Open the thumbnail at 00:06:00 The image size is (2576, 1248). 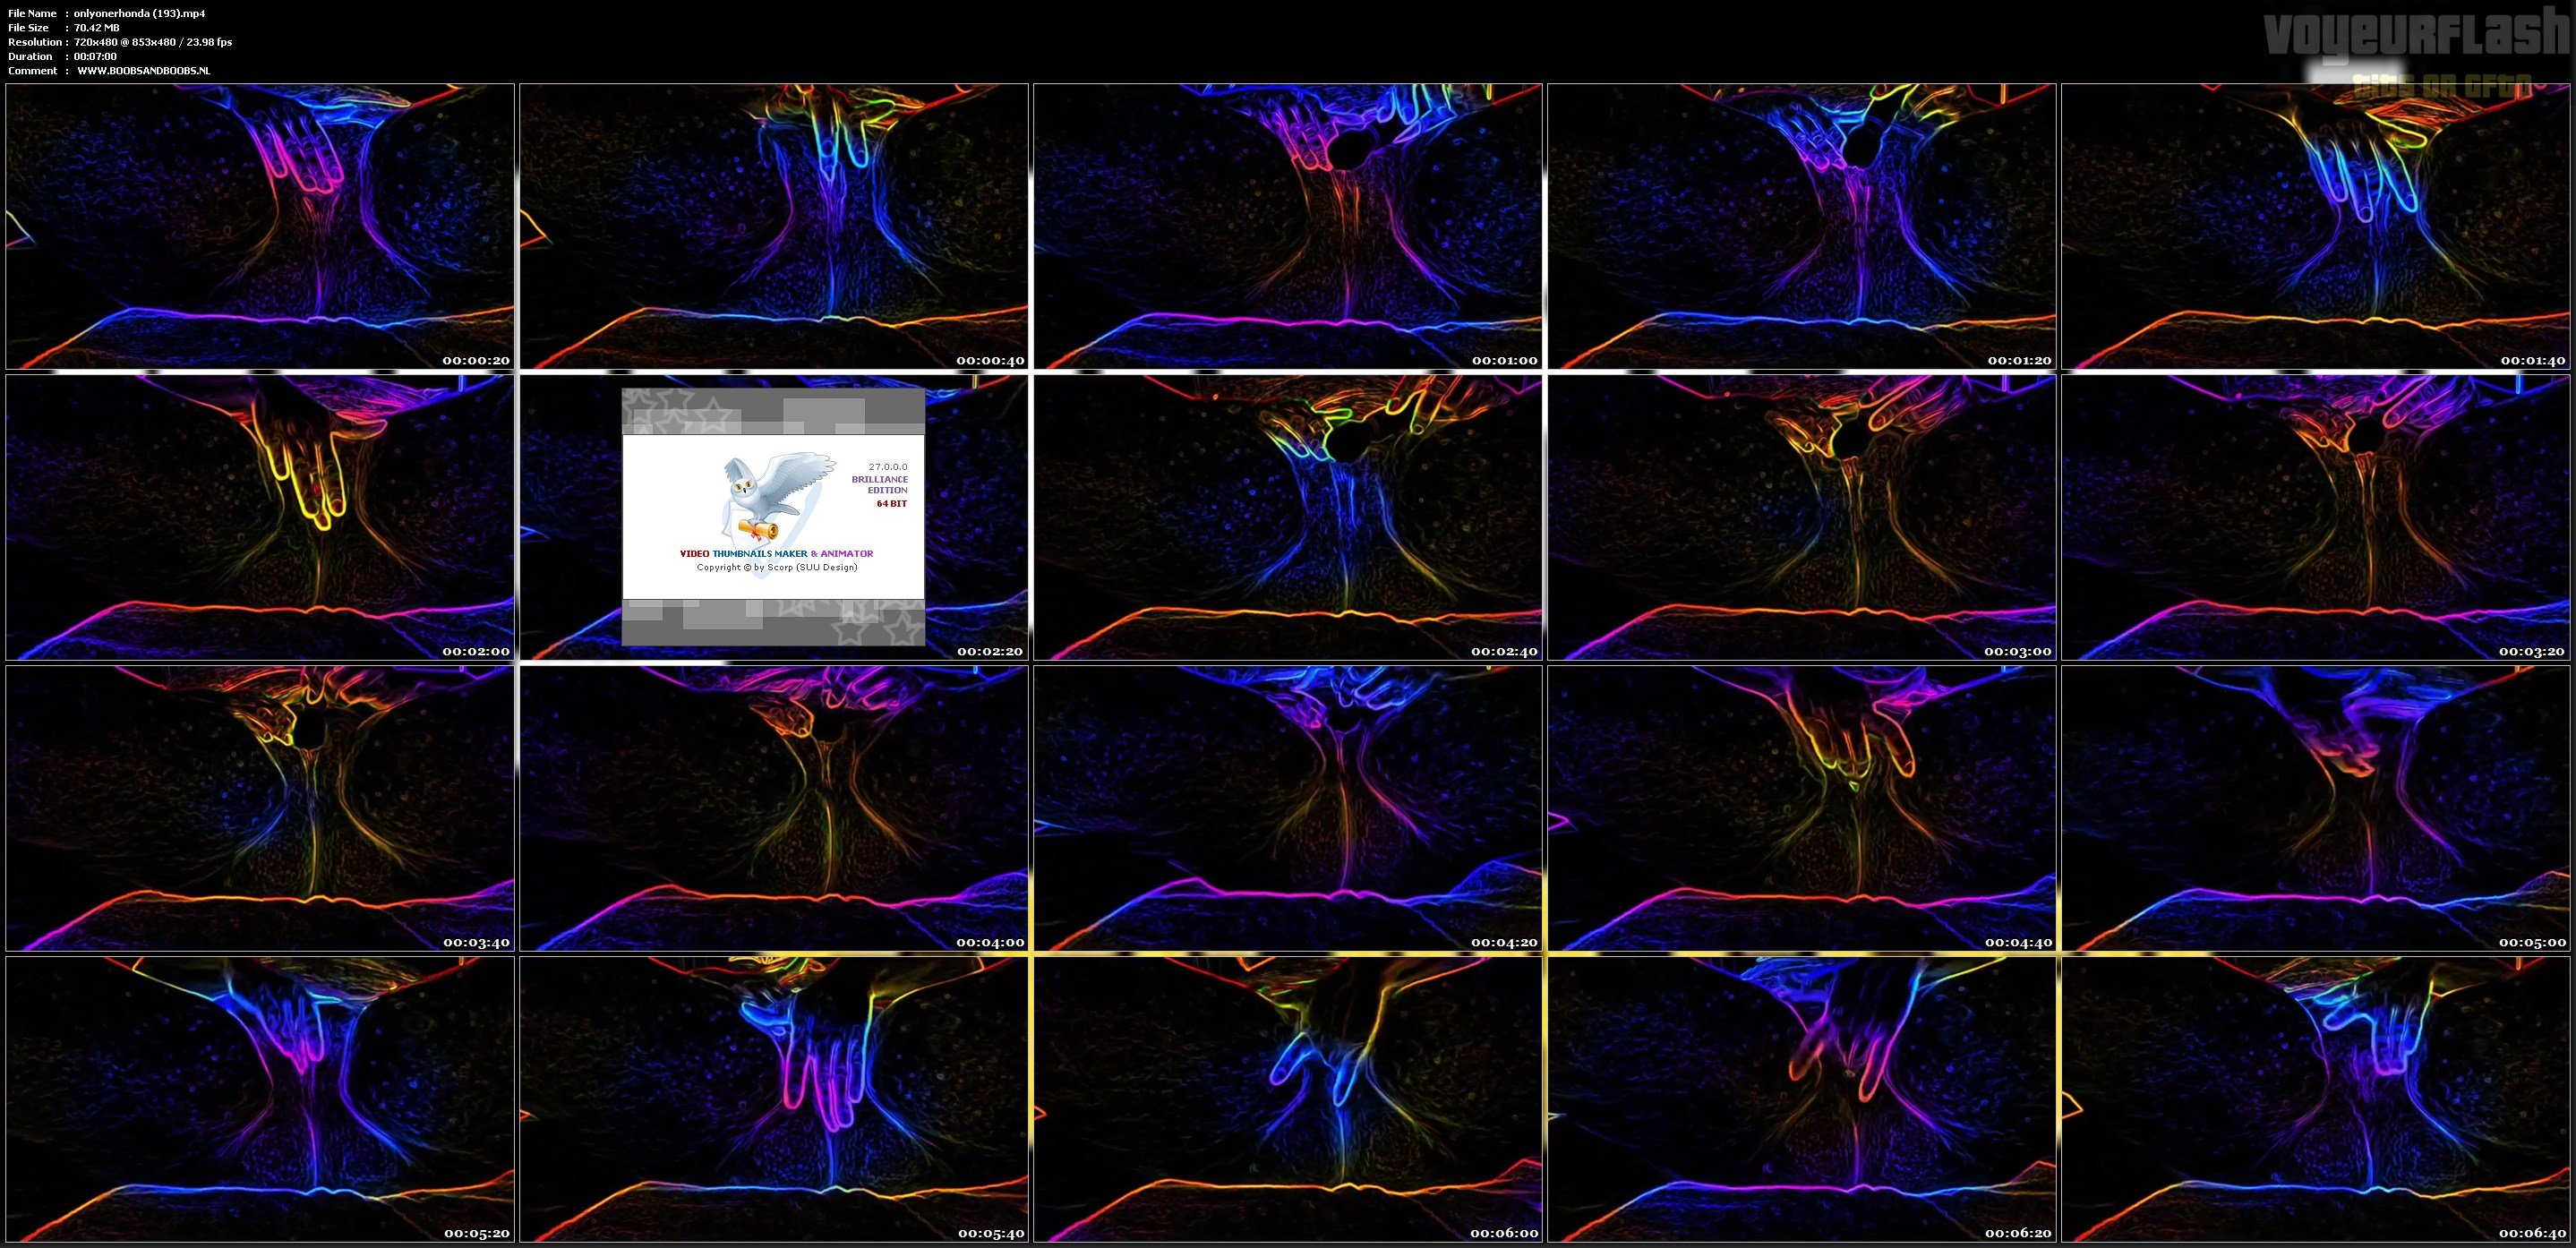tap(1287, 1099)
